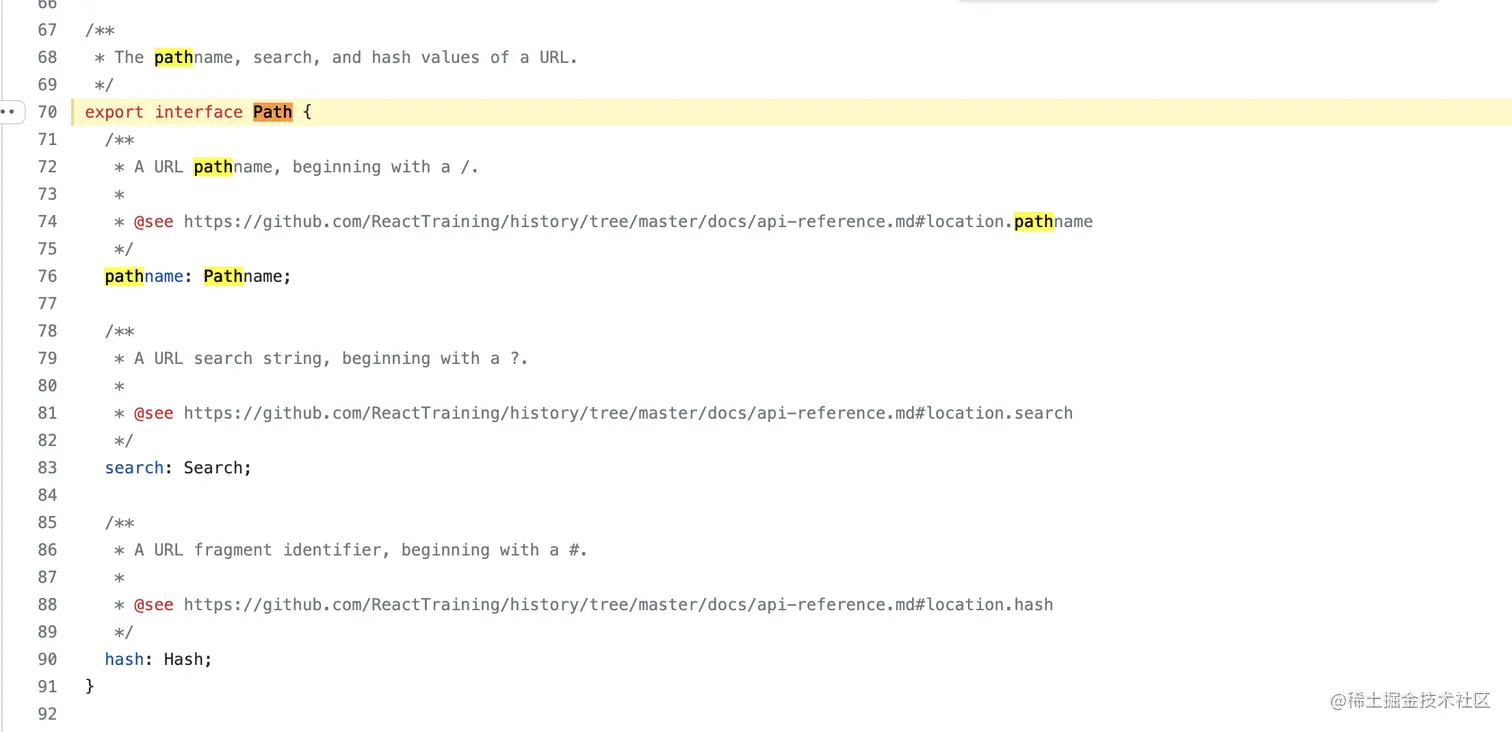Click the hash property name

[x=124, y=659]
